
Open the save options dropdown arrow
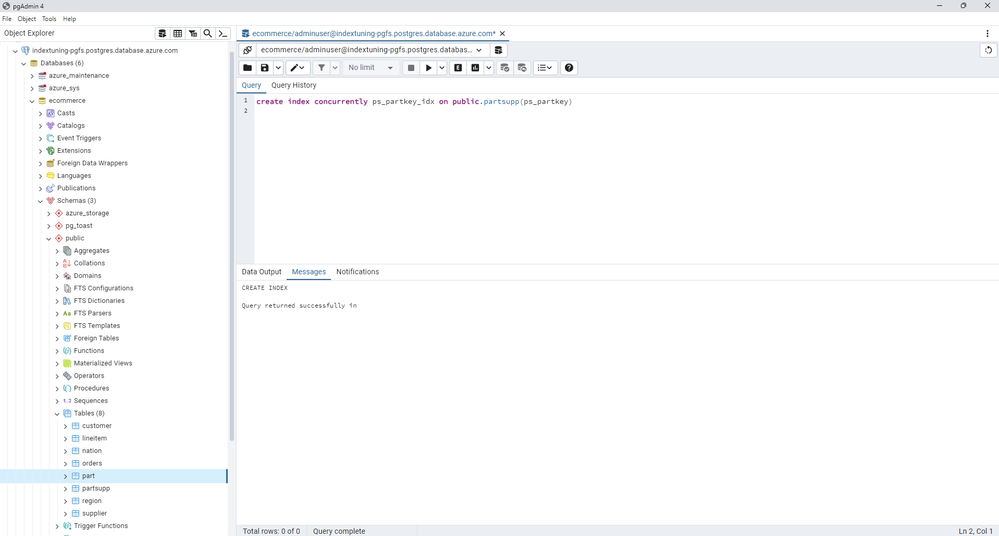coord(278,68)
